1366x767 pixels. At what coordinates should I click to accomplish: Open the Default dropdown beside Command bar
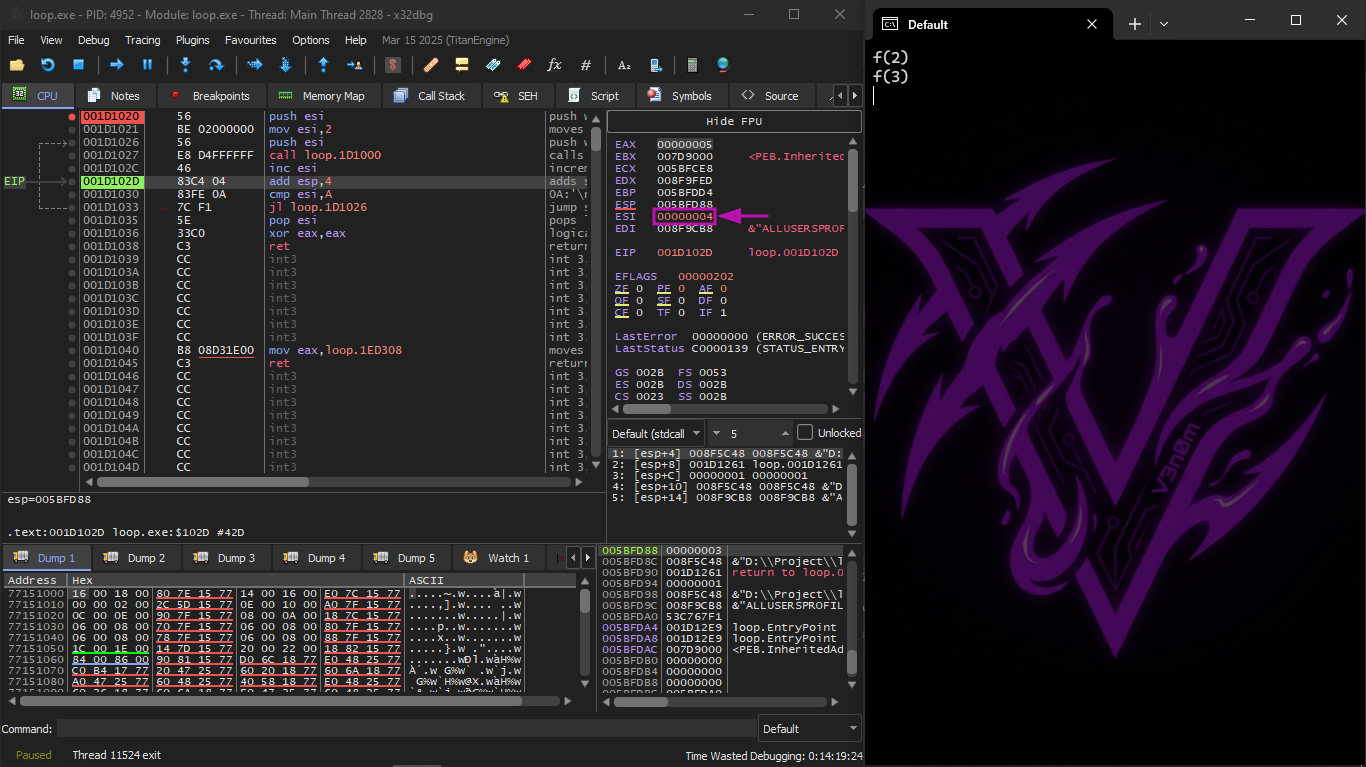point(809,729)
